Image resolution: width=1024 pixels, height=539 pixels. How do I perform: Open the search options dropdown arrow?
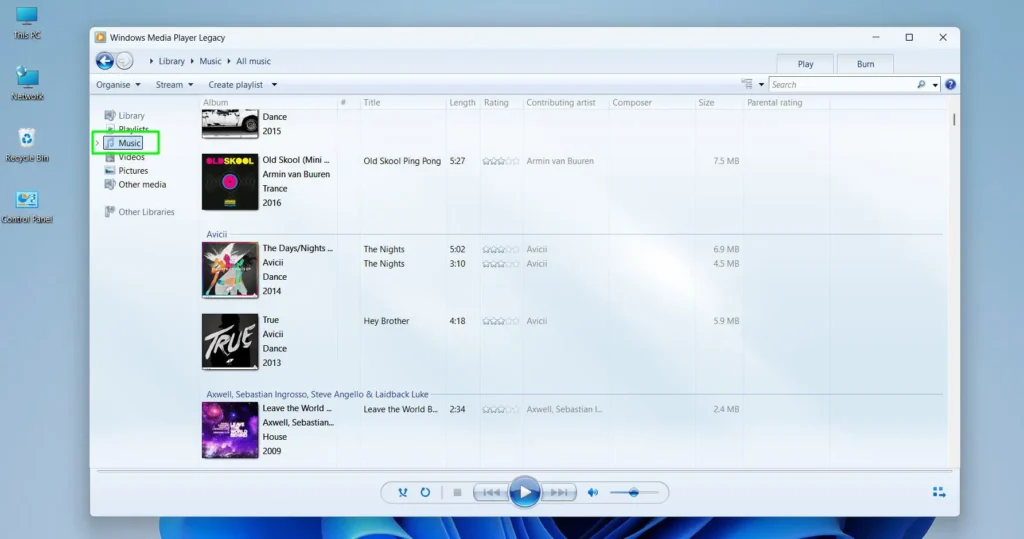point(935,84)
